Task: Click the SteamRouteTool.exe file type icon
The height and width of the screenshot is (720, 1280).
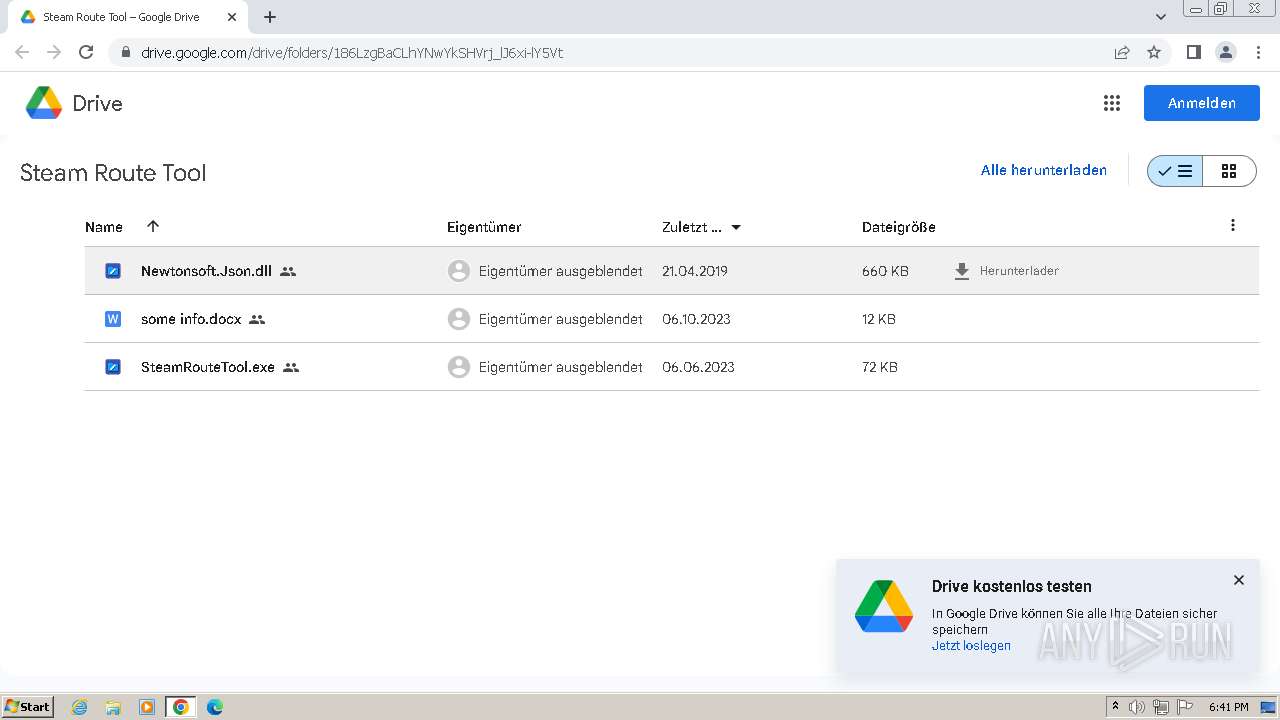Action: (x=113, y=367)
